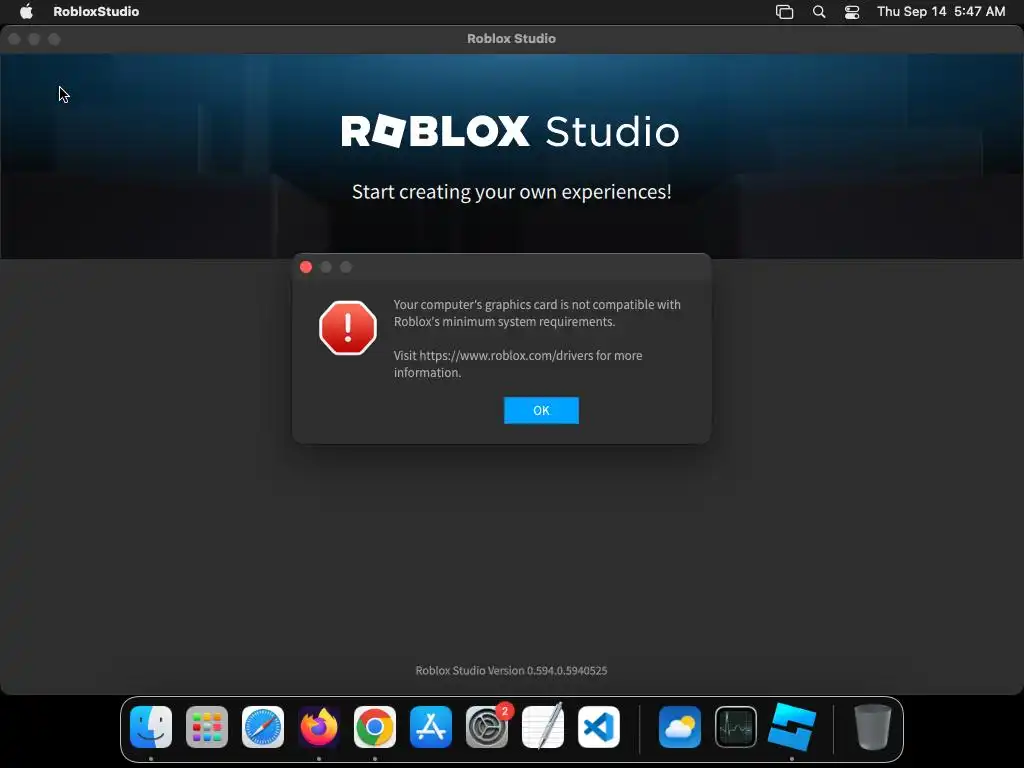Open Launchpad from the dock
This screenshot has height=768, width=1024.
tap(207, 727)
